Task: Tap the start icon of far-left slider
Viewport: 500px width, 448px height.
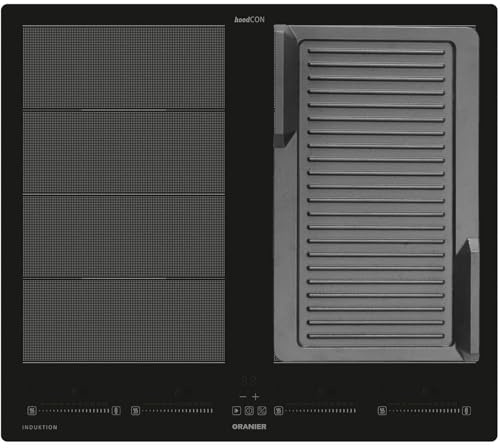Action: click(x=32, y=411)
